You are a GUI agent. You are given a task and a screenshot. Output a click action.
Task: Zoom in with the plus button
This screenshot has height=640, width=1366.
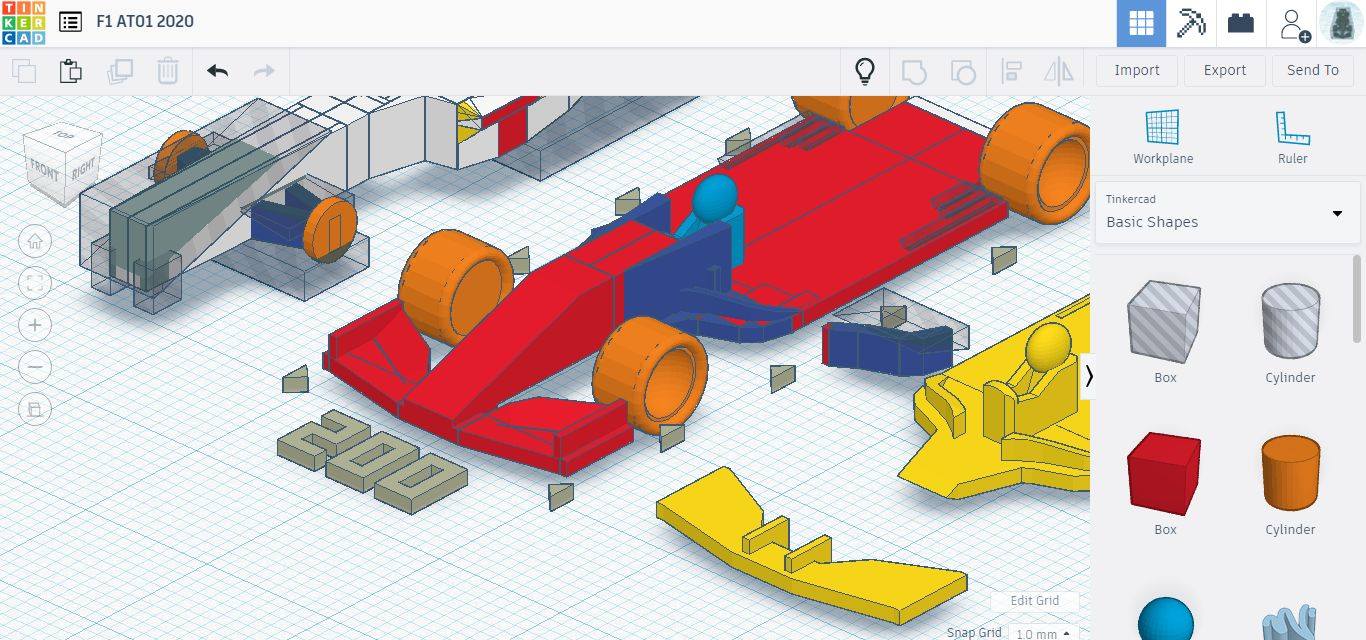point(35,325)
